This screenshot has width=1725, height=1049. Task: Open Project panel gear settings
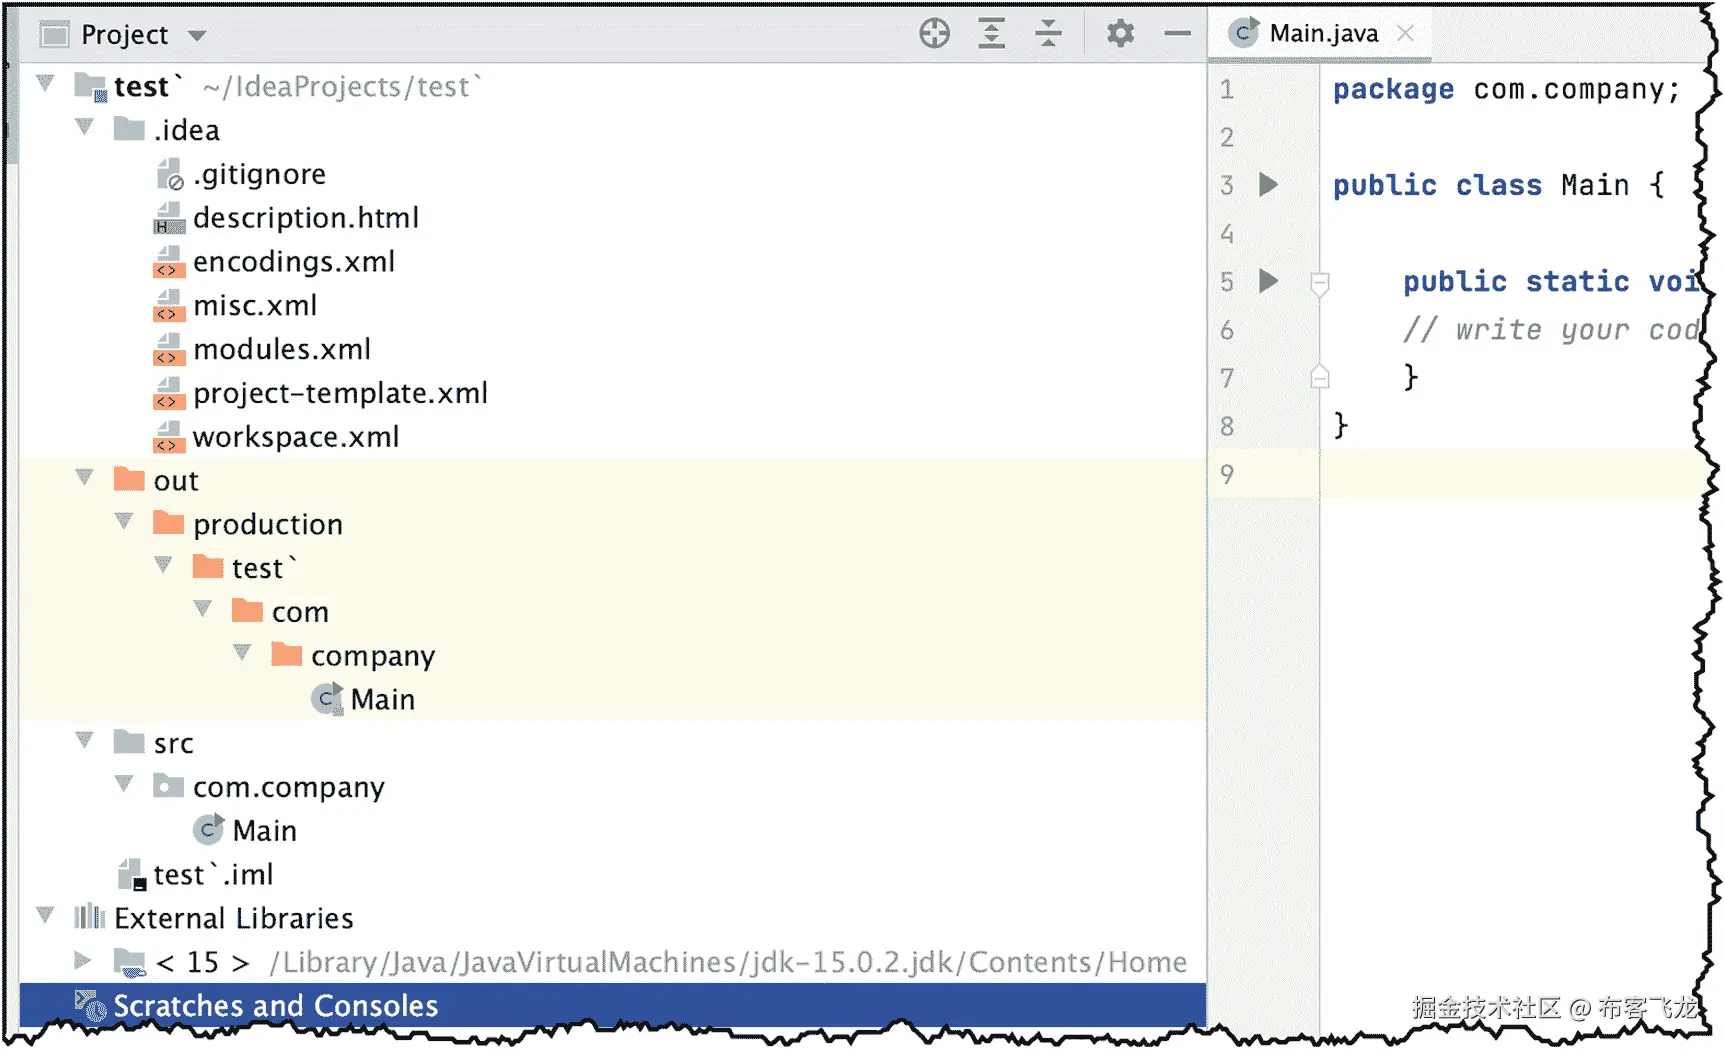(x=1120, y=34)
